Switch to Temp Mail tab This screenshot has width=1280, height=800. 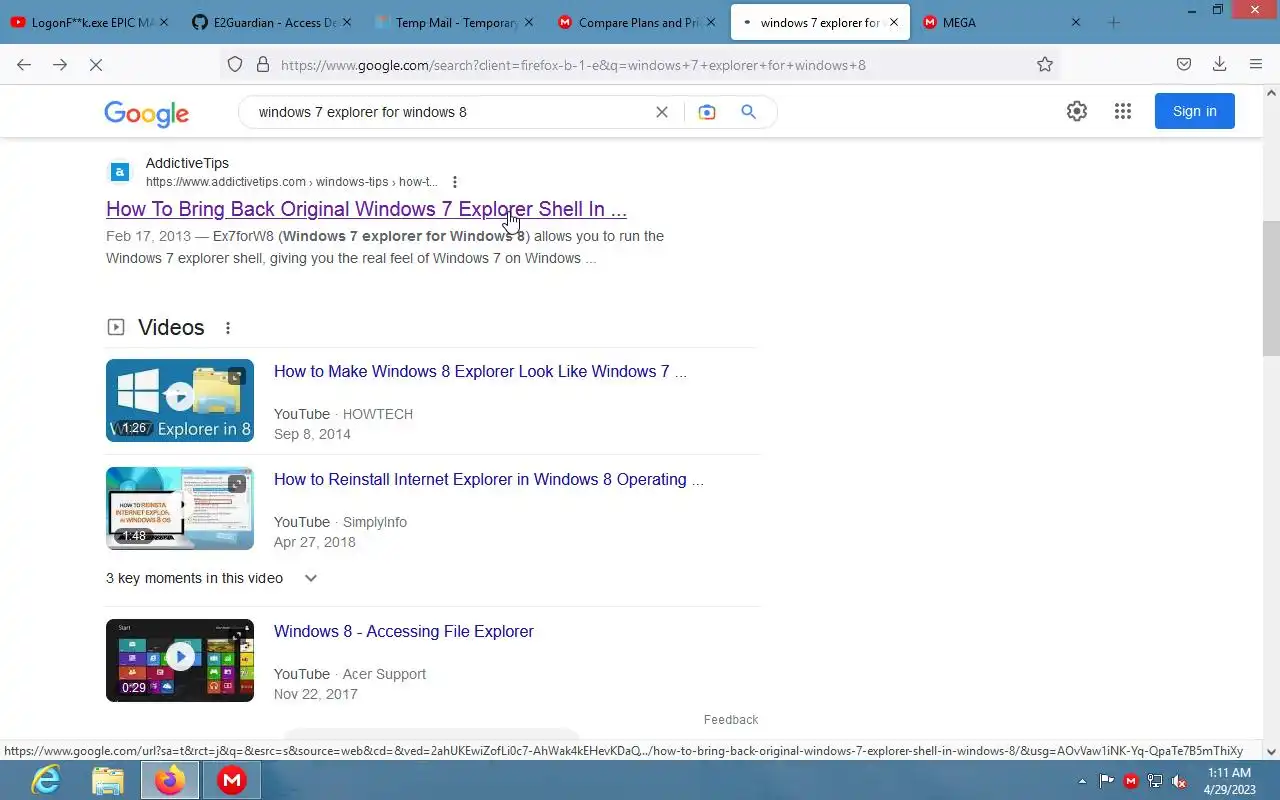pyautogui.click(x=456, y=22)
